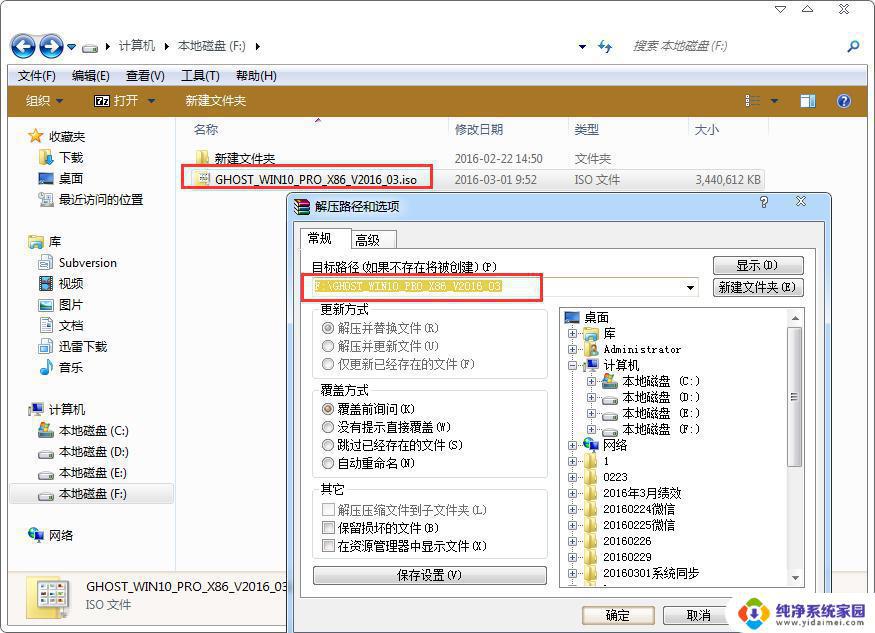This screenshot has width=875, height=633.
Task: Click the Explorer search box
Action: coord(737,46)
